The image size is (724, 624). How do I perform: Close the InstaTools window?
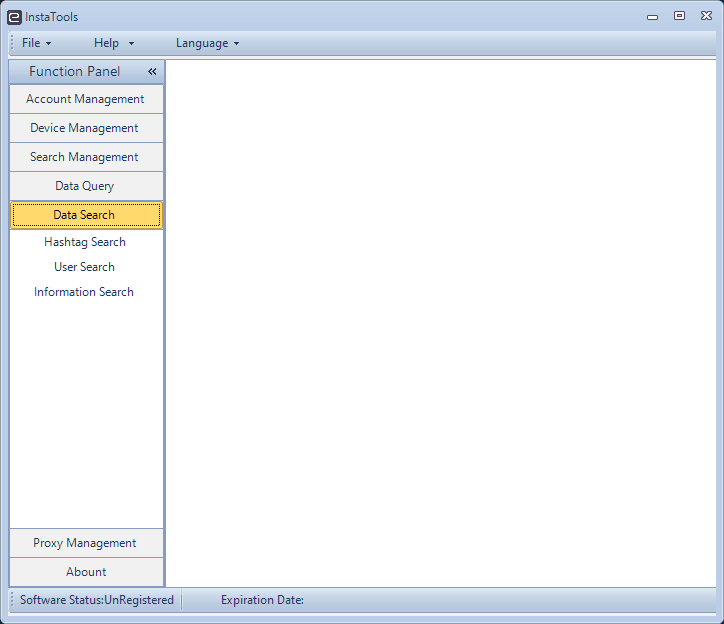click(706, 16)
